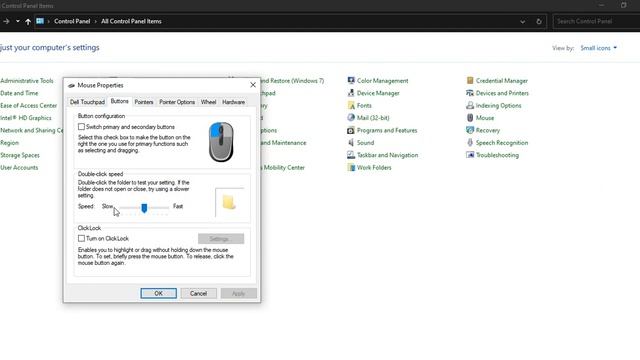Open the recent locations dropdown arrow
This screenshot has width=640, height=360.
coord(18,21)
